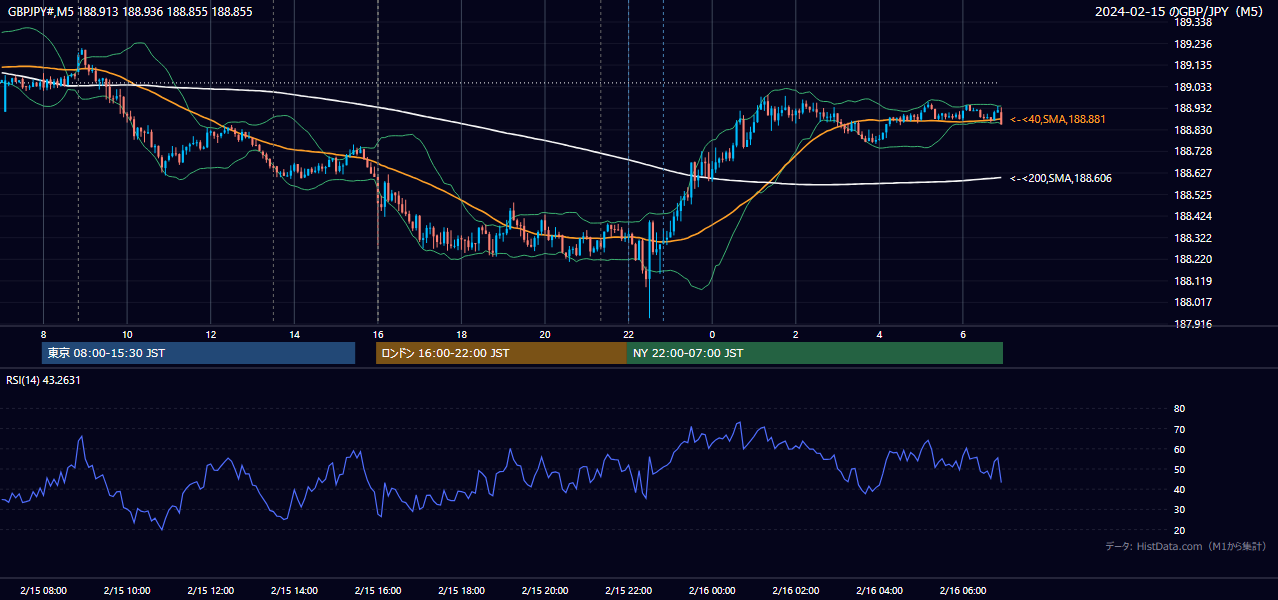Click price axis value 189.338
Screen dimensions: 1278x600
tap(1193, 22)
